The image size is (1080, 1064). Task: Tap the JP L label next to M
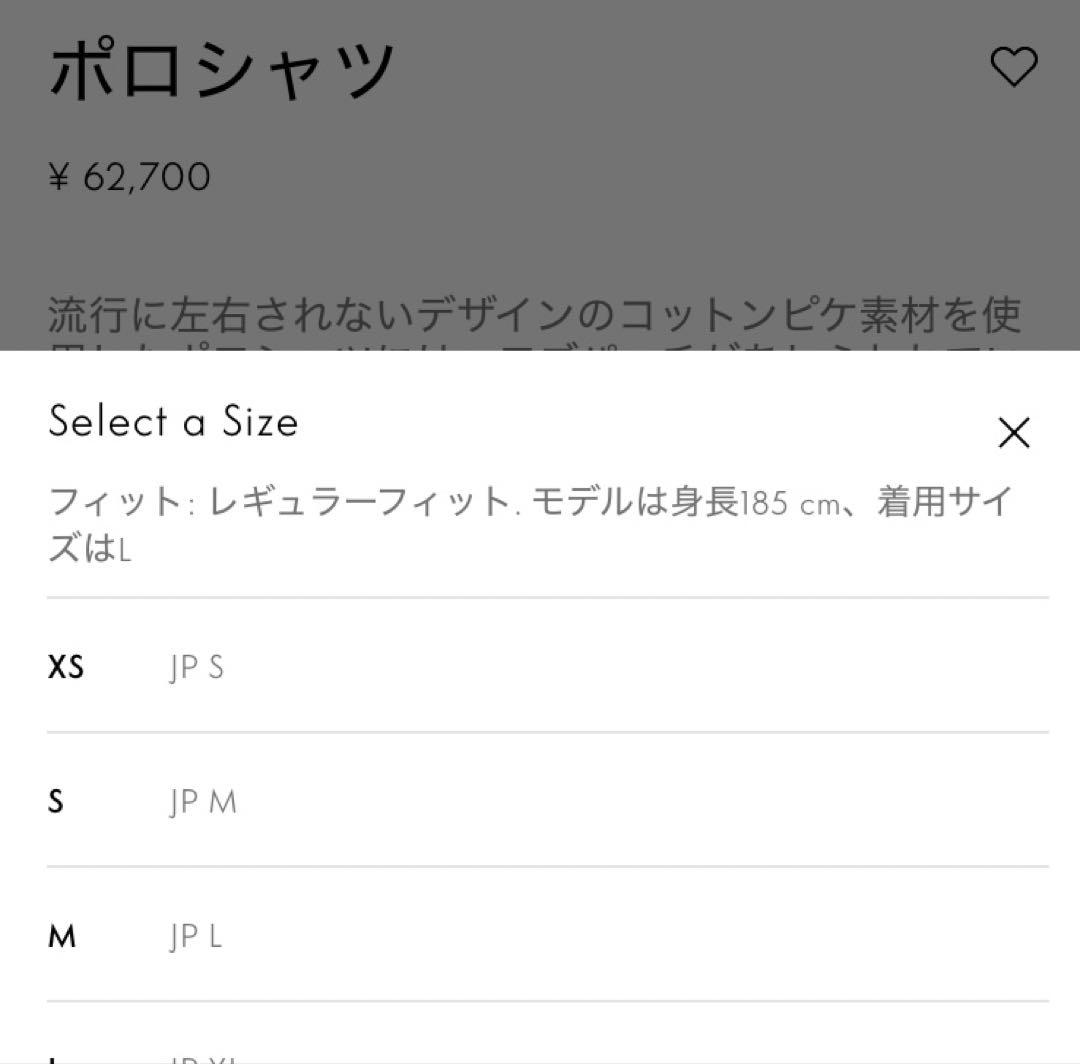point(196,936)
